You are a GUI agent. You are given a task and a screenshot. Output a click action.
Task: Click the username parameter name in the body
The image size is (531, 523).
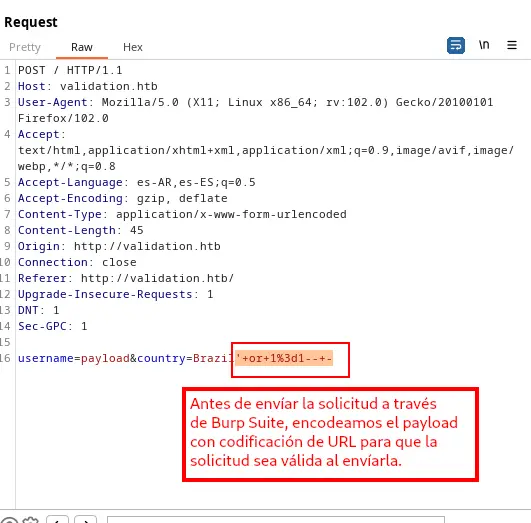(x=45, y=358)
